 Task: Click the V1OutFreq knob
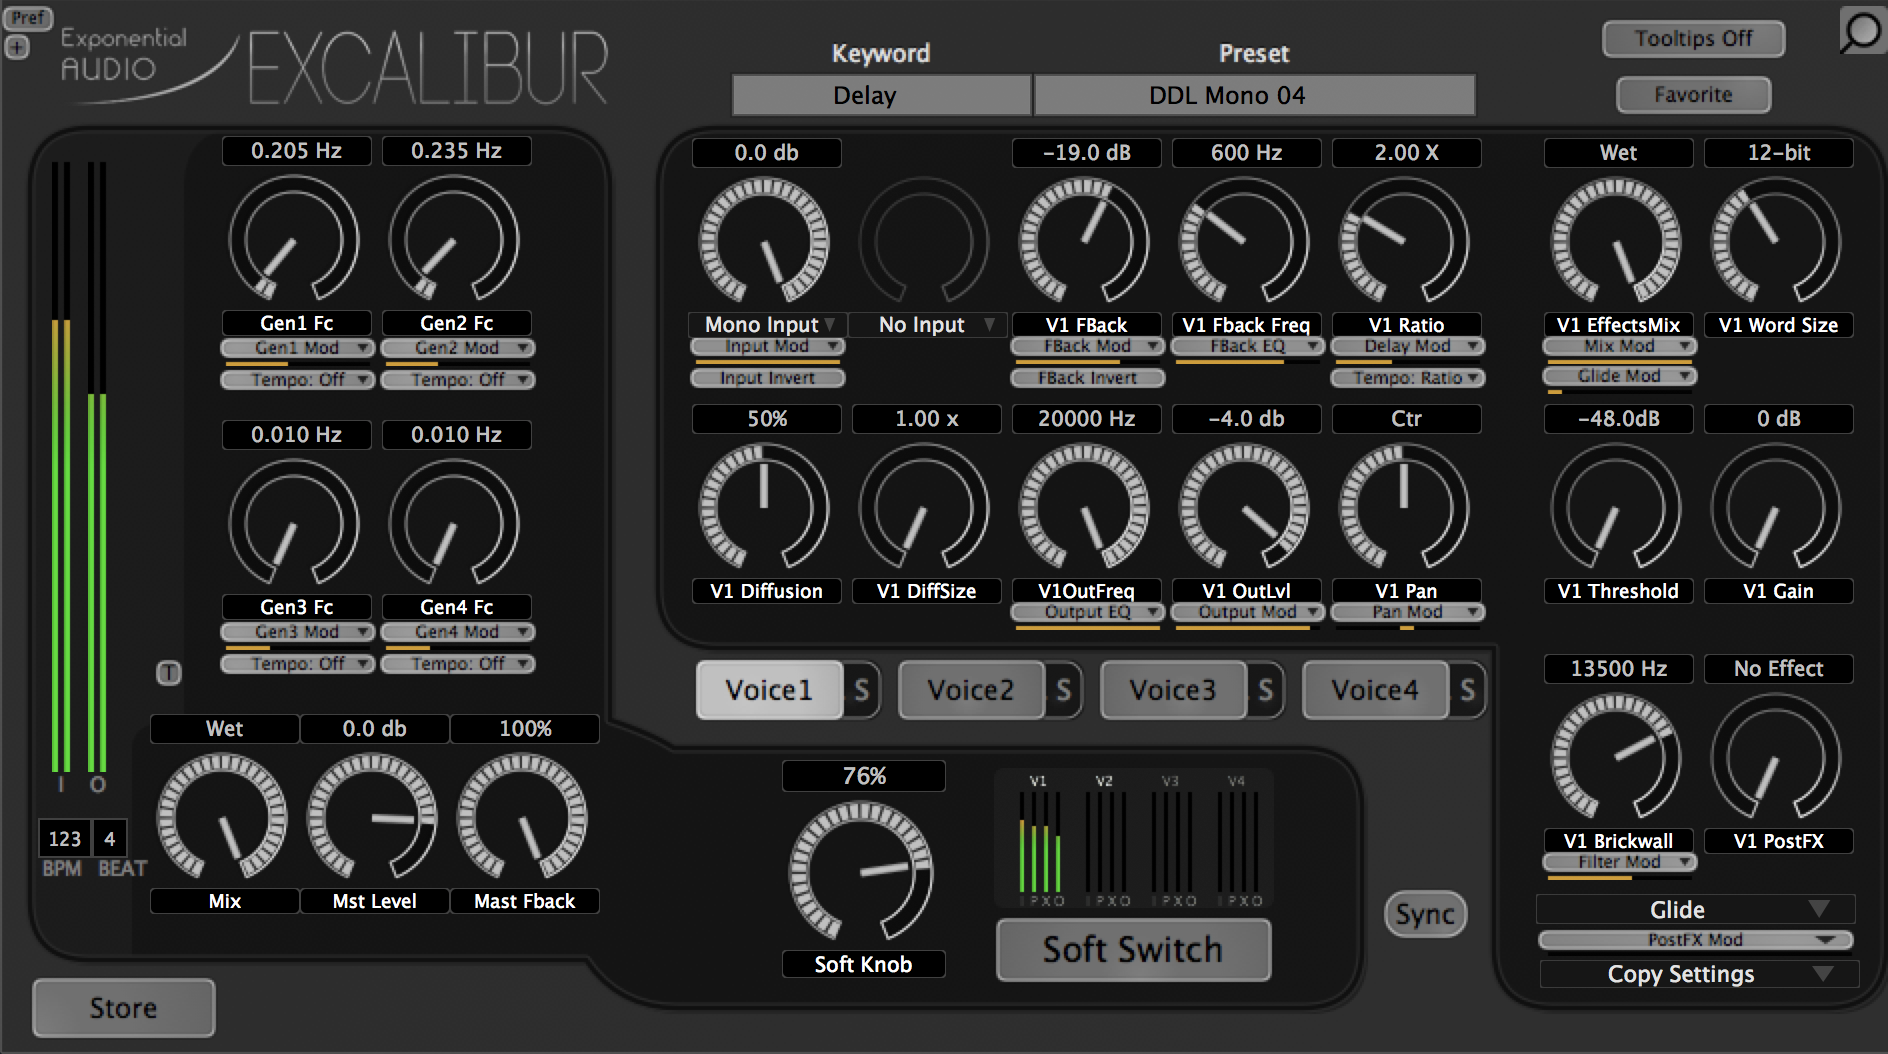coord(1084,507)
